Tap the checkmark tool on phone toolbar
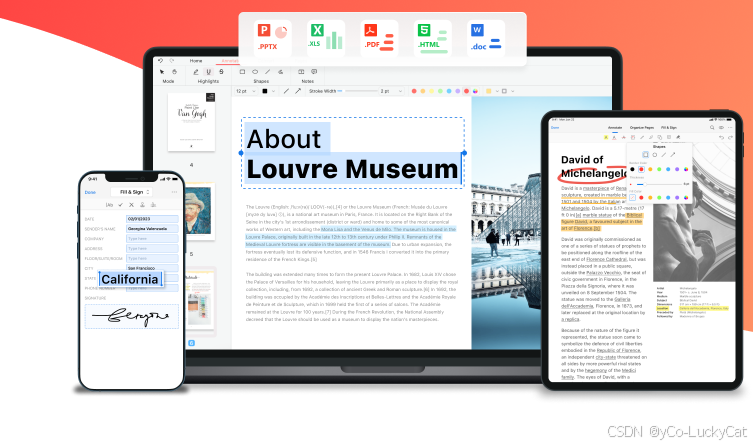Image resolution: width=753 pixels, height=445 pixels. [121, 205]
